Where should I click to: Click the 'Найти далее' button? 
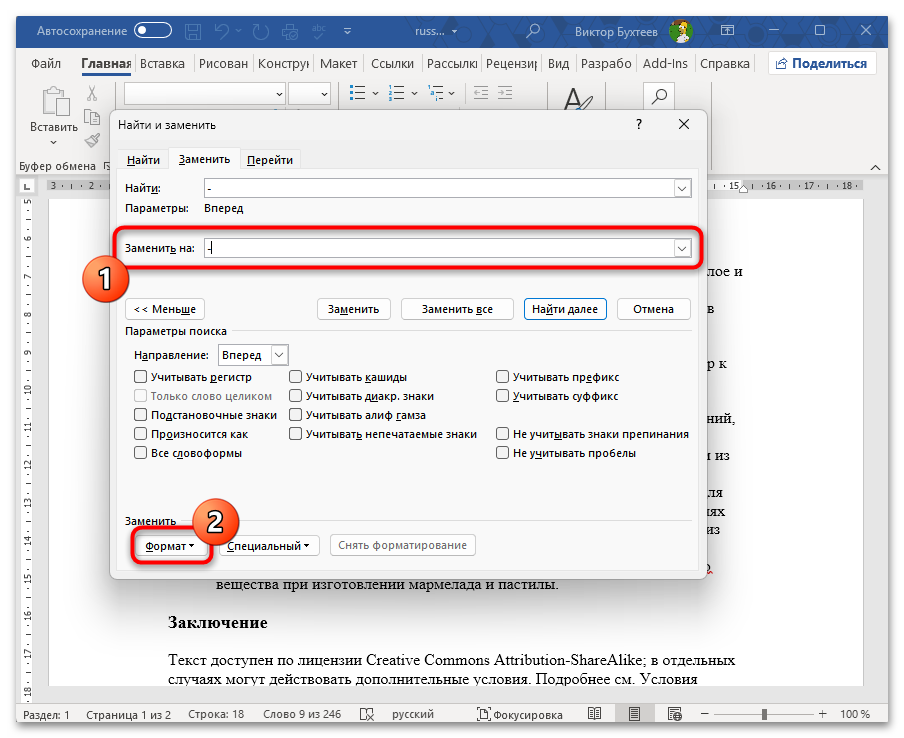(564, 309)
